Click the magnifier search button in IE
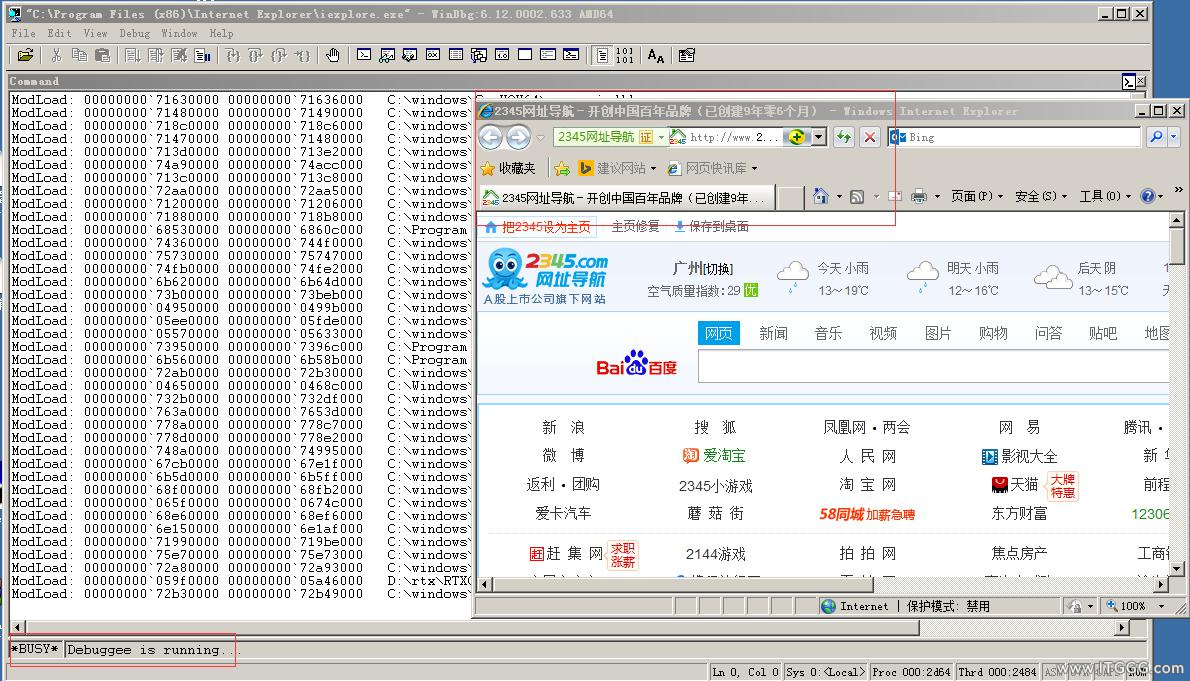This screenshot has height=681, width=1190. [1156, 137]
